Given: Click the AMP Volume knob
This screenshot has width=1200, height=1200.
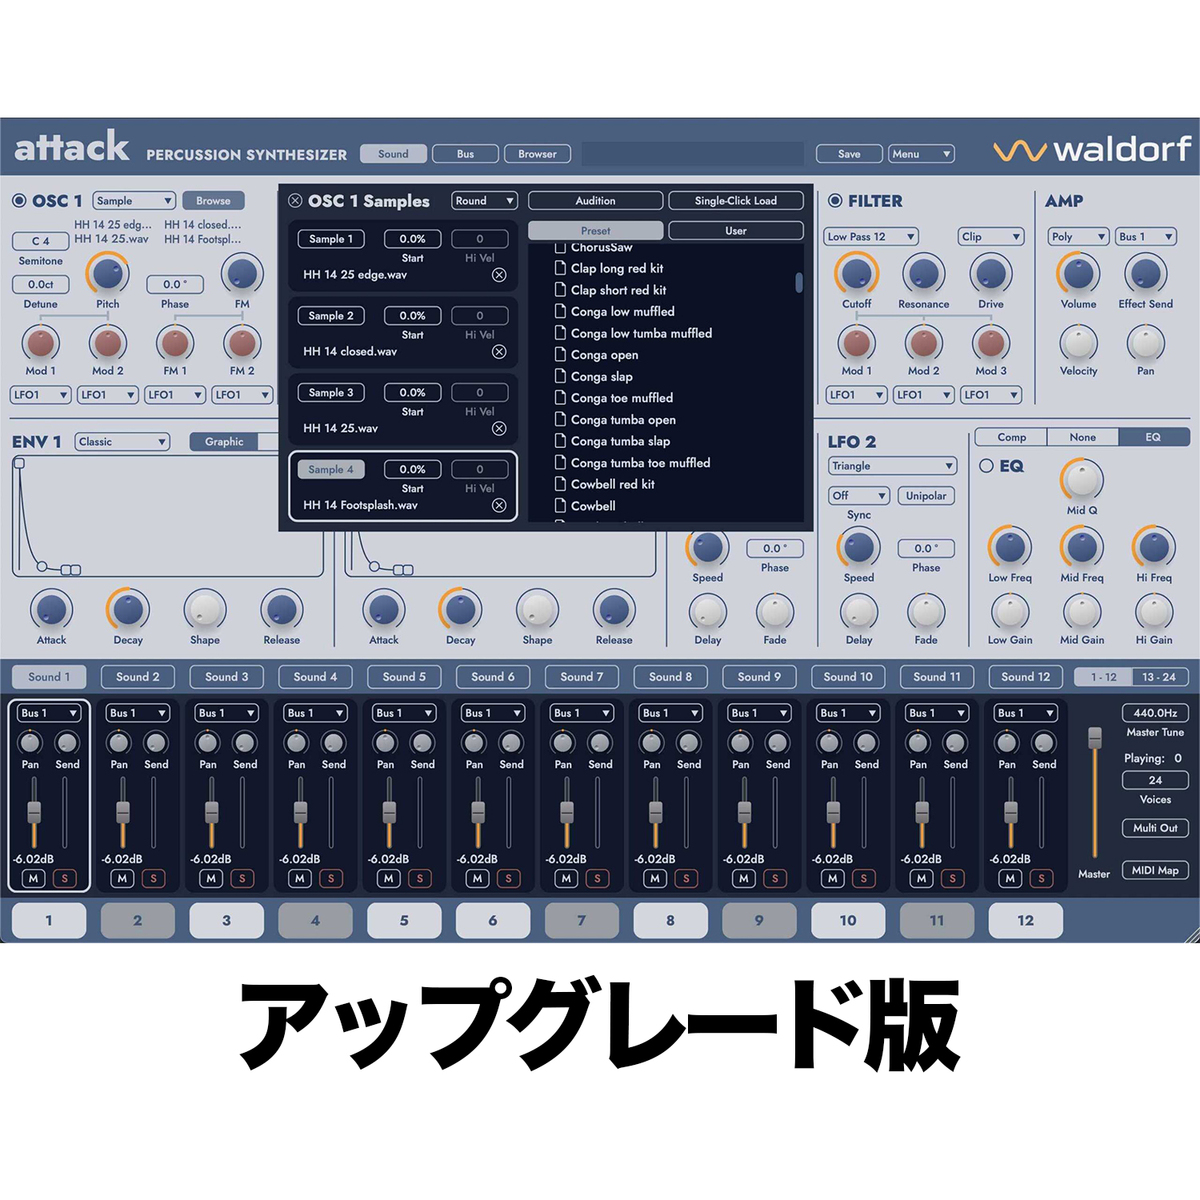Looking at the screenshot, I should pos(1078,273).
